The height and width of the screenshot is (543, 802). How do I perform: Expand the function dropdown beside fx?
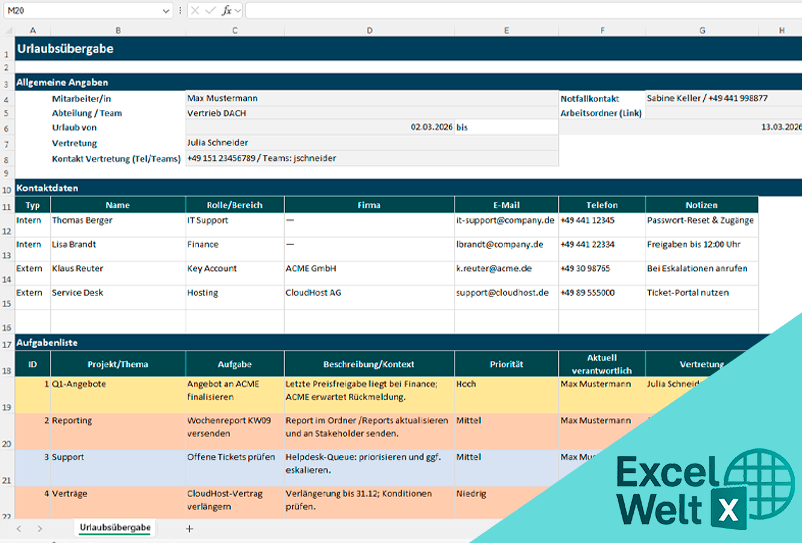[x=237, y=10]
